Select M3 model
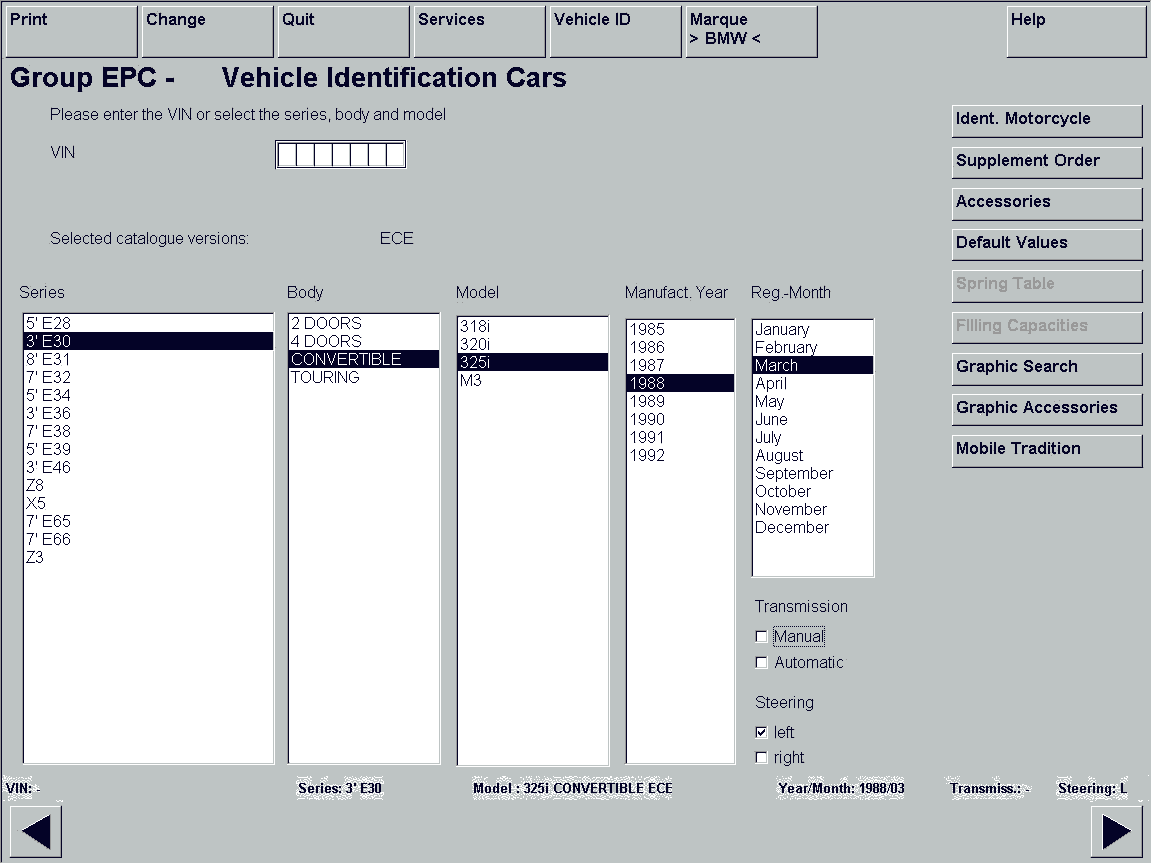1152x864 pixels. (x=533, y=380)
